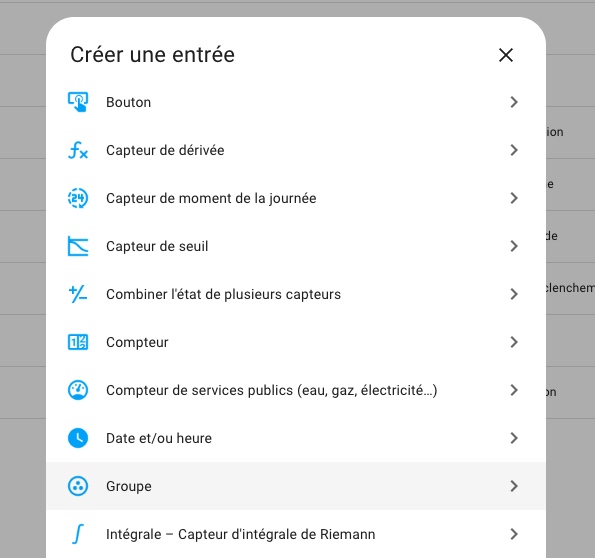Open the Capteur de seuil chevron
Viewport: 595px width, 558px height.
click(514, 246)
